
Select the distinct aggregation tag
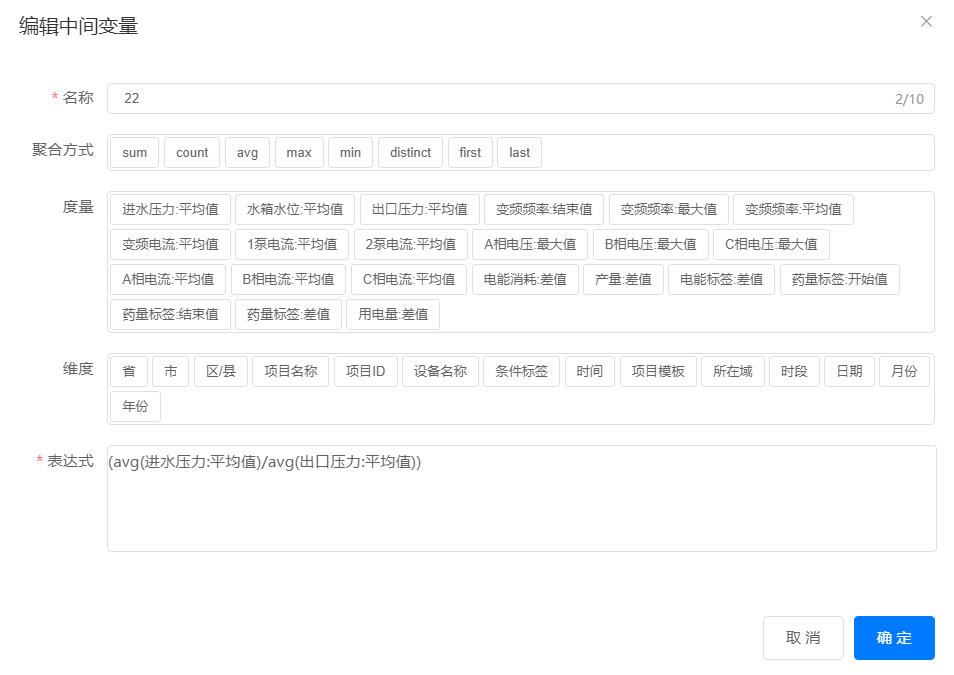411,152
